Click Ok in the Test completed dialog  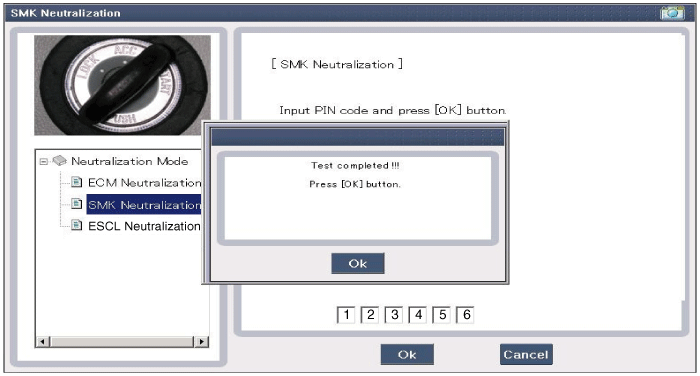click(x=358, y=263)
